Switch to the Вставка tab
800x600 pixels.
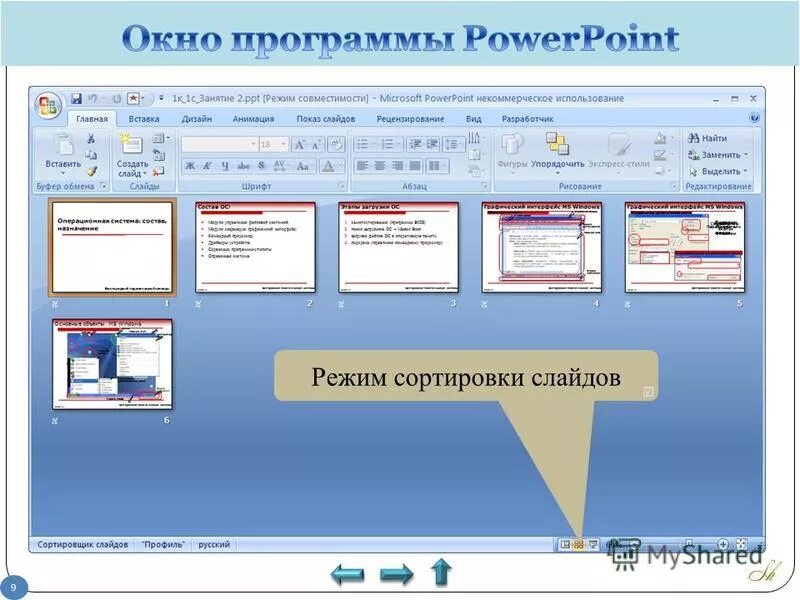144,118
